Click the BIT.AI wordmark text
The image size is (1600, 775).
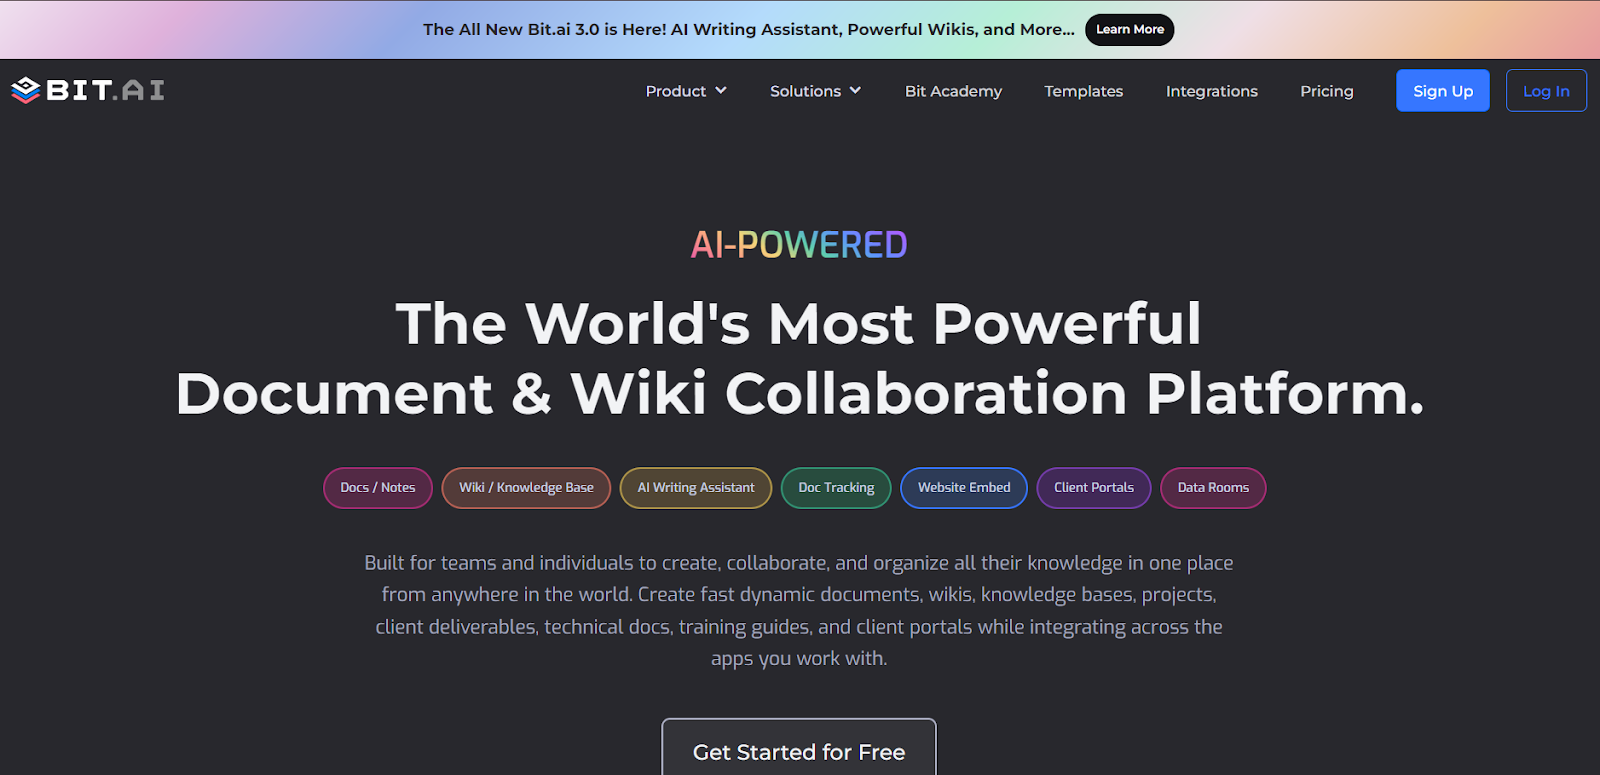click(x=105, y=90)
